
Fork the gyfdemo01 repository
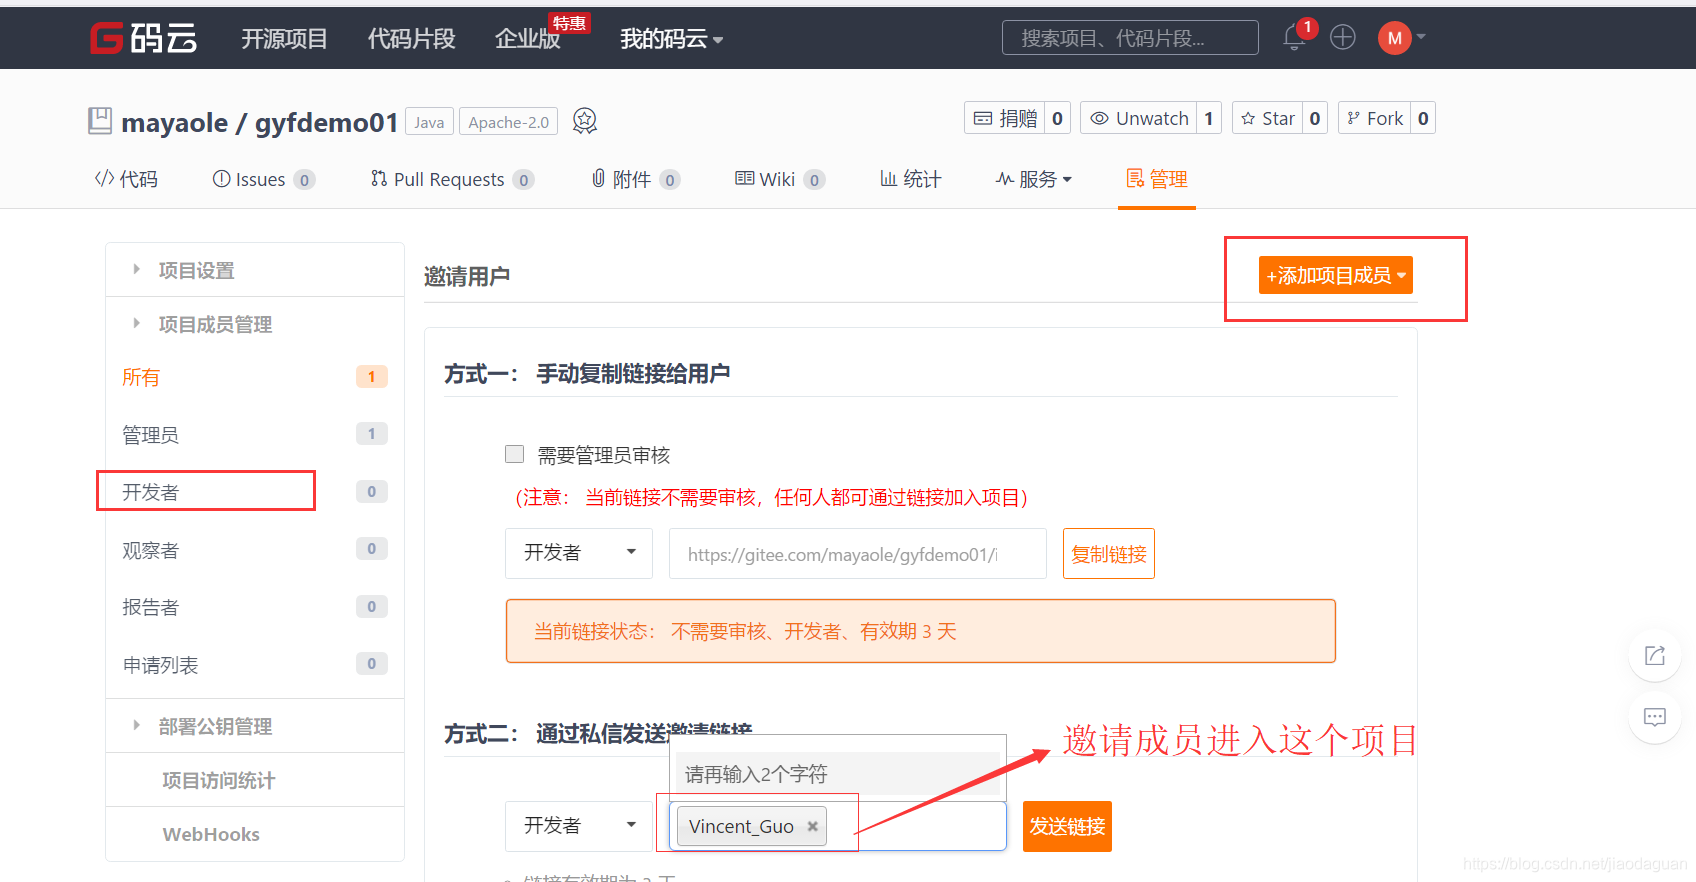(1375, 118)
